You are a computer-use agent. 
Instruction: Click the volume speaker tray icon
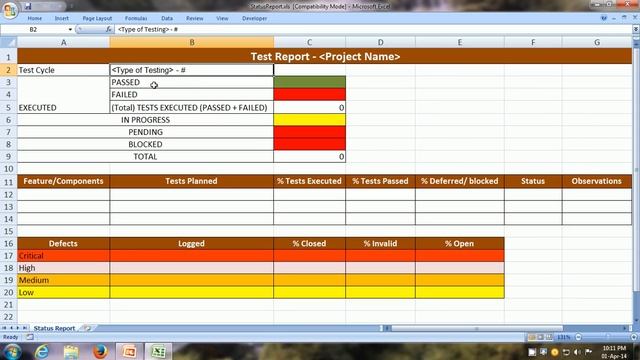tap(577, 352)
